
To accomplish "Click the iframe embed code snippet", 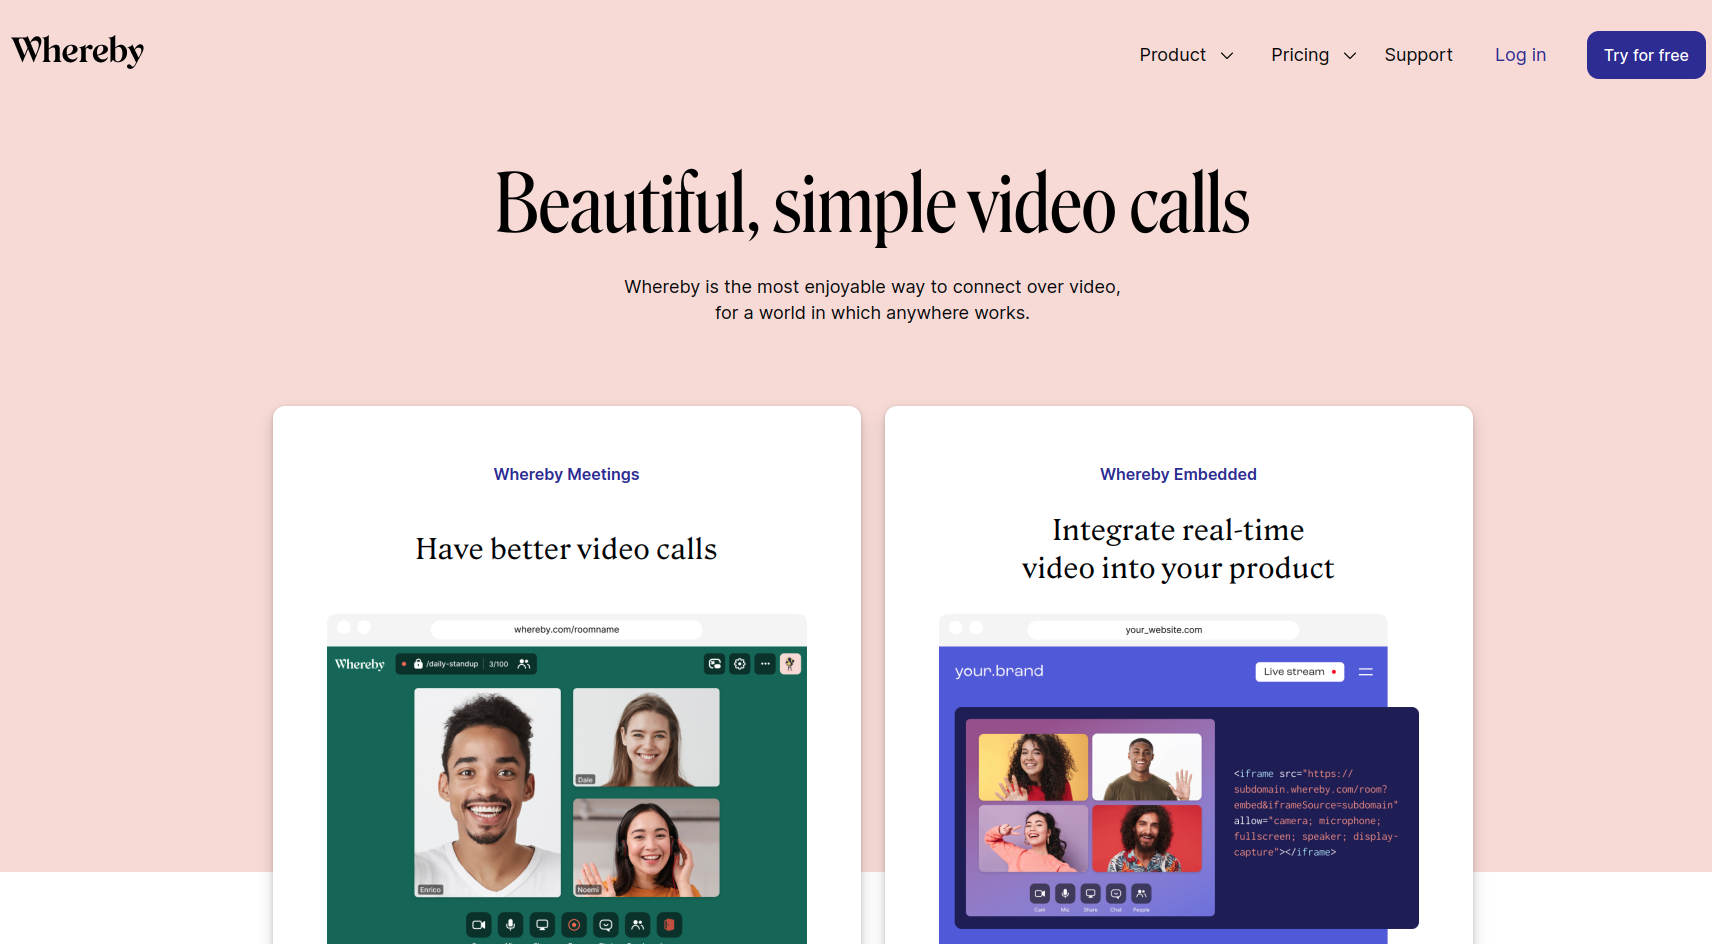I will click(x=1316, y=813).
